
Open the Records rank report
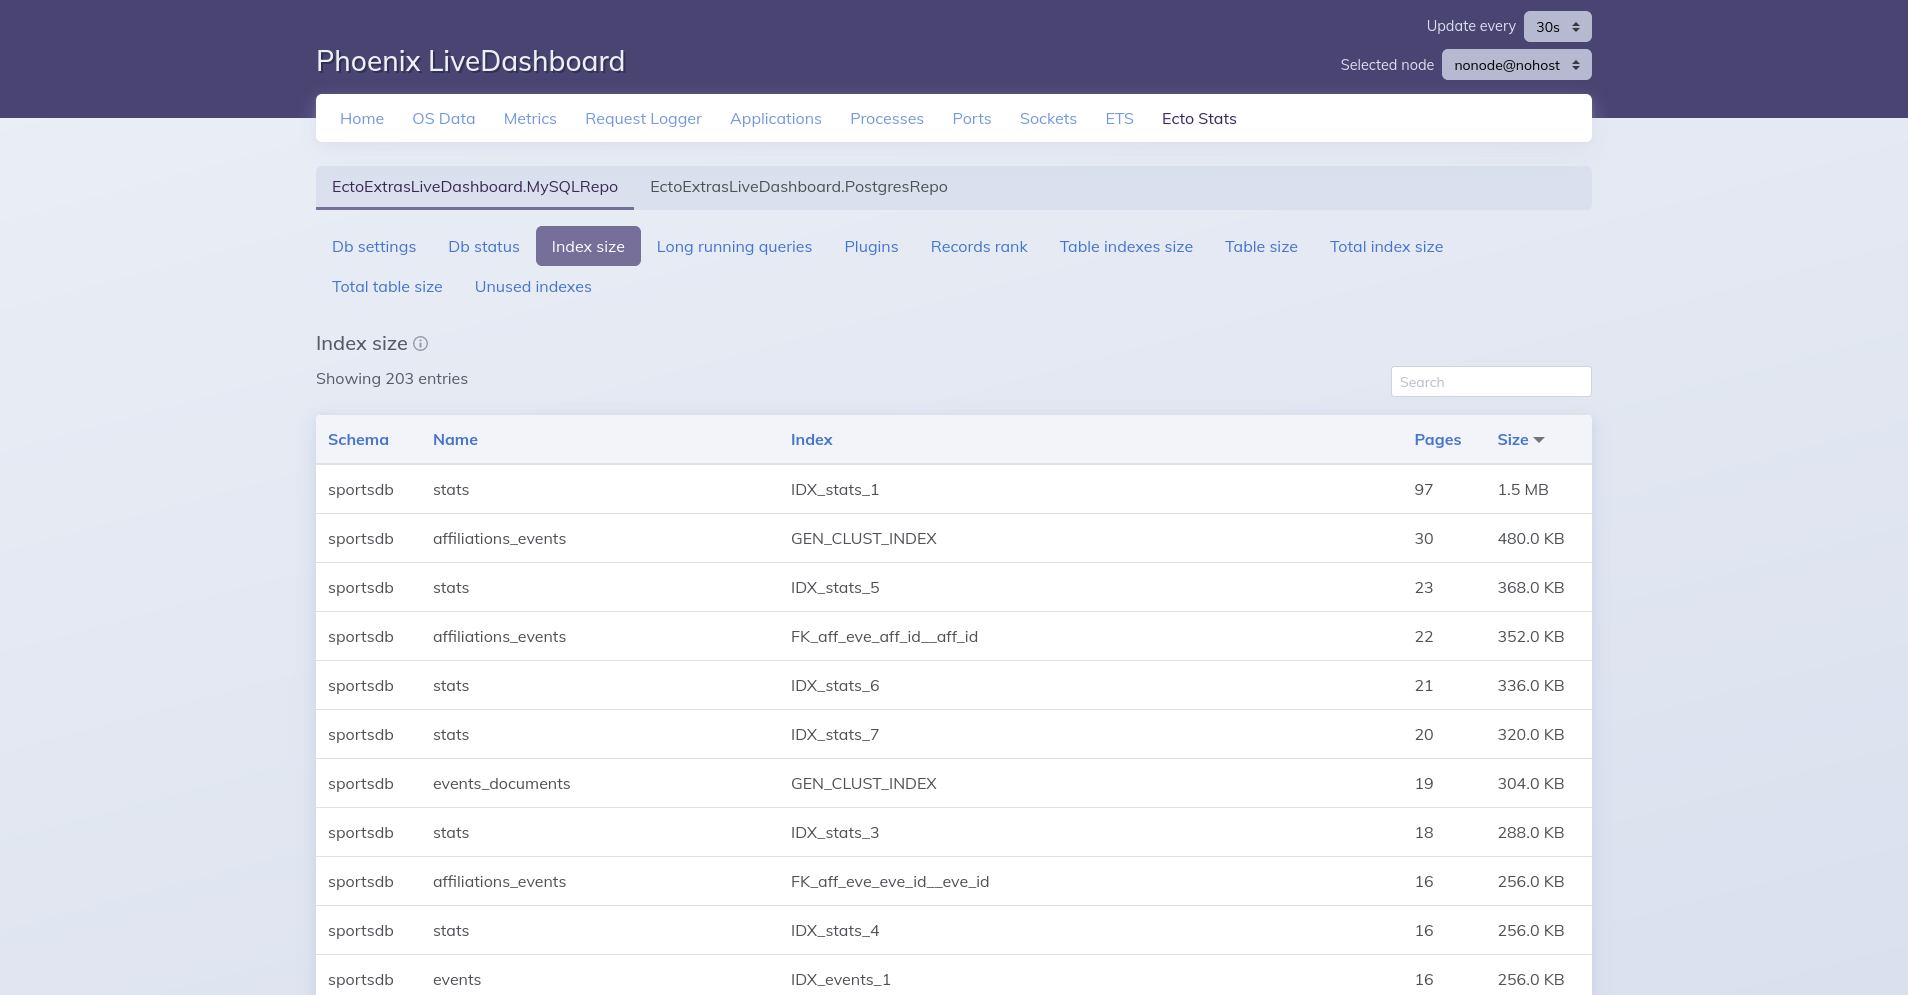[x=979, y=246]
